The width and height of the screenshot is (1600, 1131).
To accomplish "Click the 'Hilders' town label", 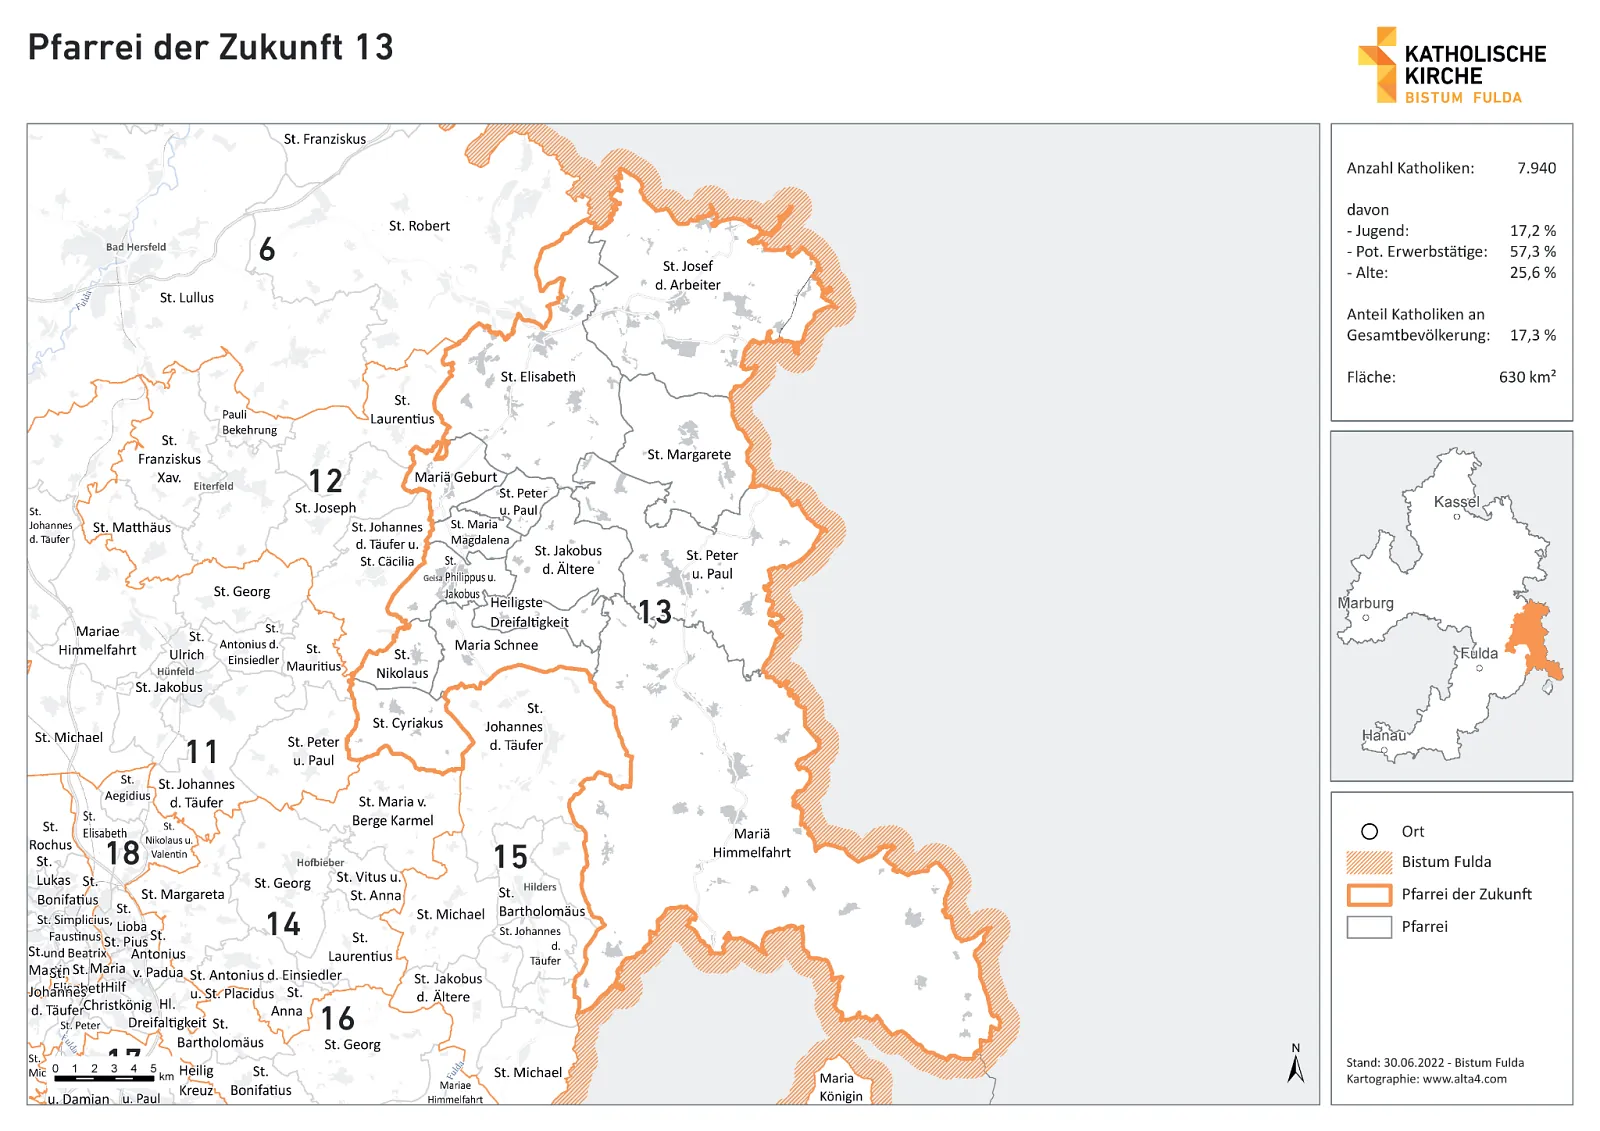I will pos(540,887).
